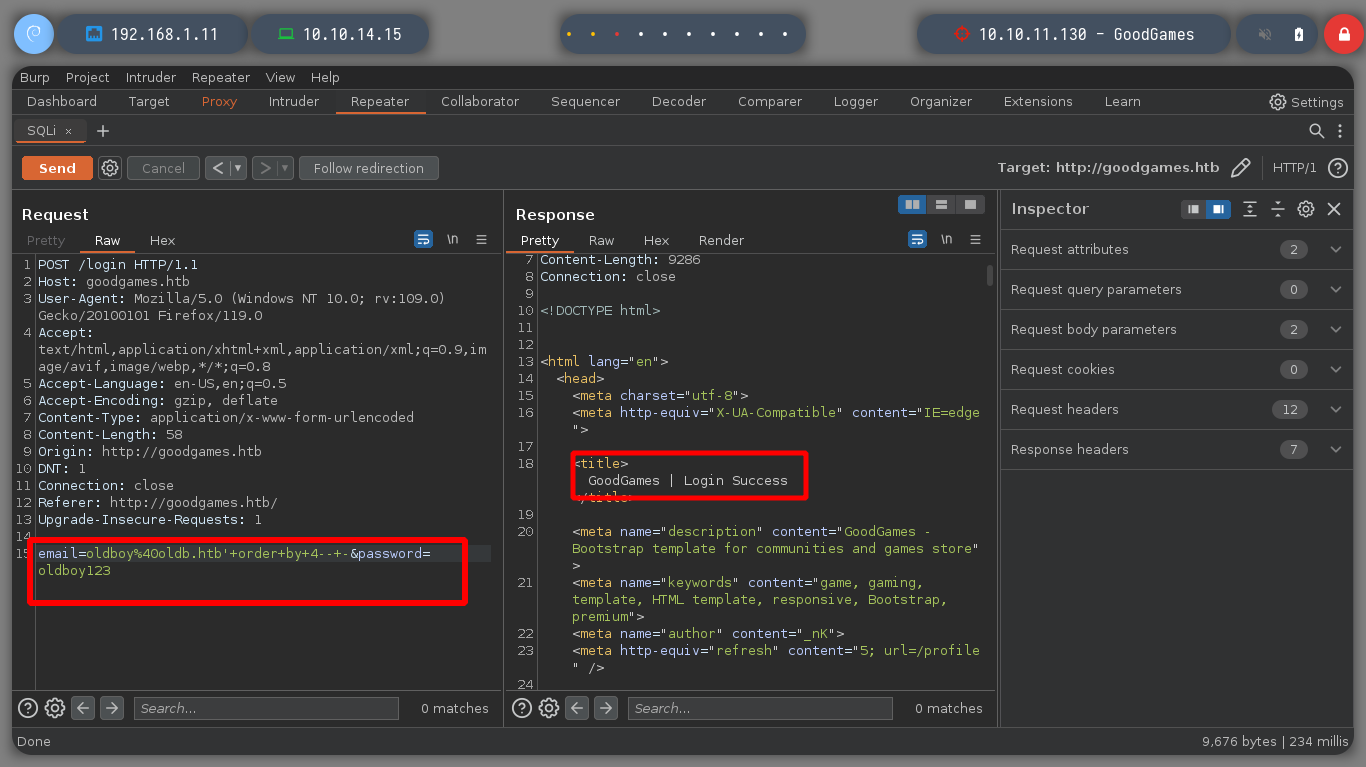This screenshot has height=767, width=1366.
Task: Open back-history dropdown arrow
Action: [x=239, y=168]
